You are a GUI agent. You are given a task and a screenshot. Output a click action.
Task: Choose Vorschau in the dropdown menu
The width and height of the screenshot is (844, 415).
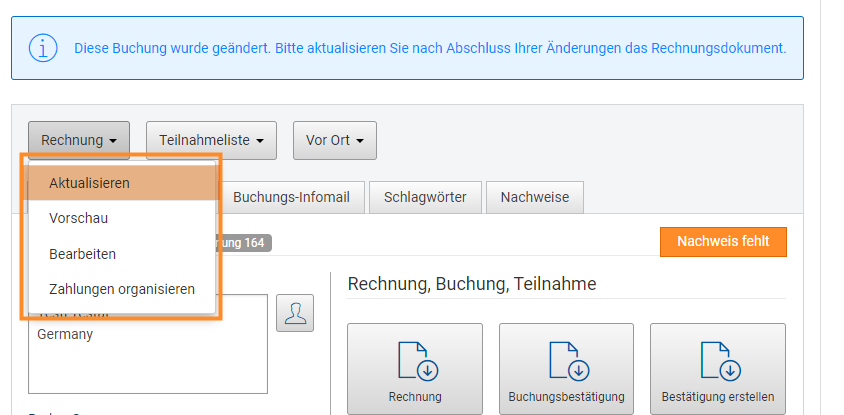click(x=120, y=218)
